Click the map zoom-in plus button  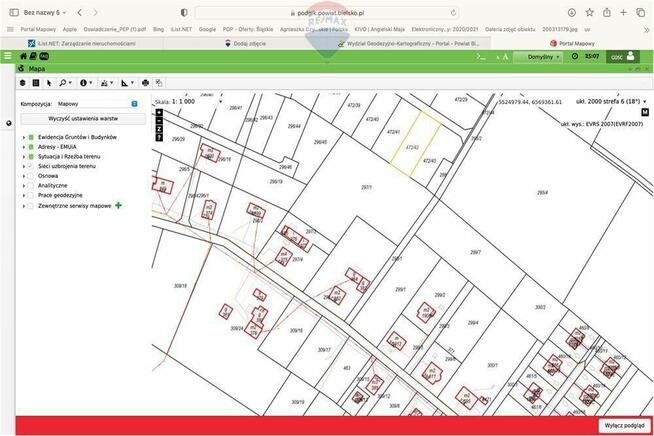pos(159,112)
